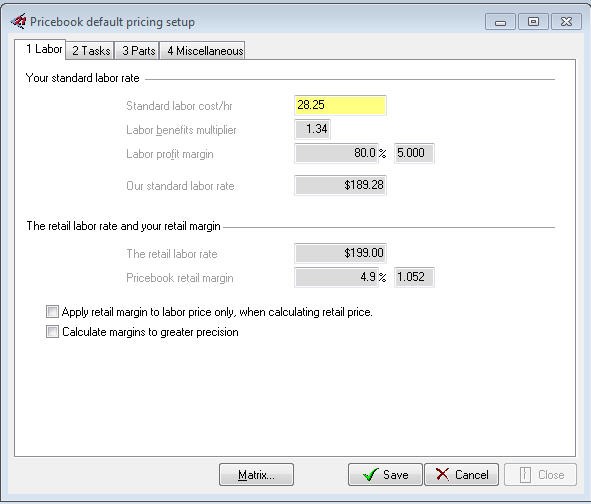Image resolution: width=591 pixels, height=504 pixels.
Task: Open the 3 Parts tab
Action: point(138,51)
